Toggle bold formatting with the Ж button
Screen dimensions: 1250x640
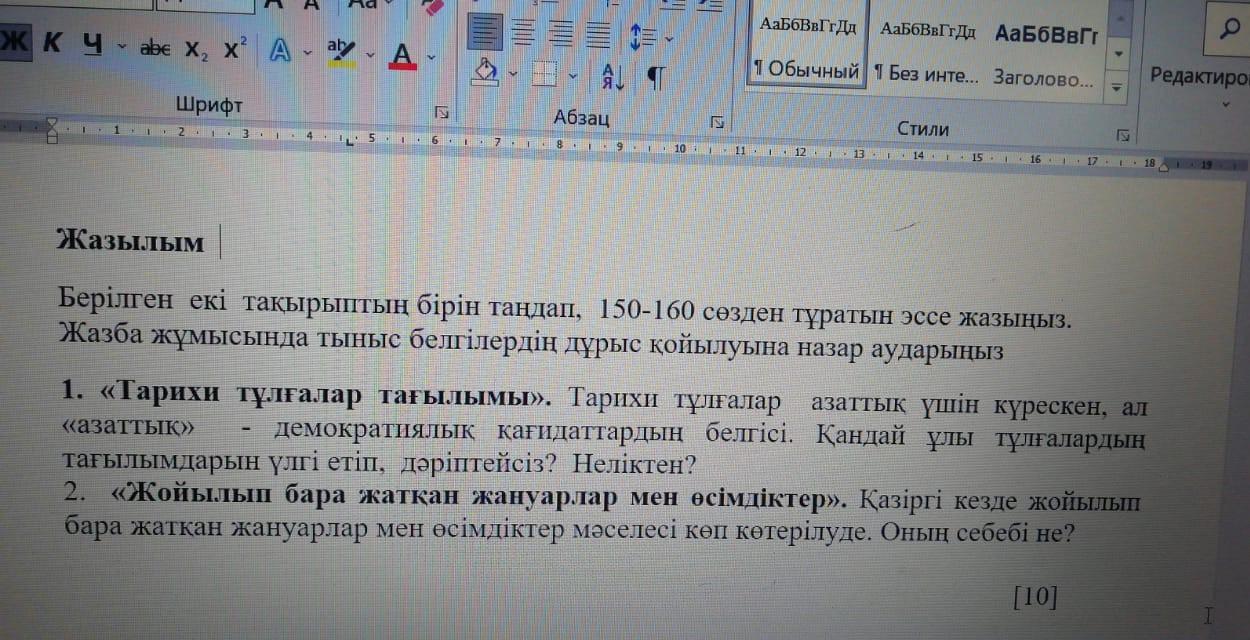[14, 44]
